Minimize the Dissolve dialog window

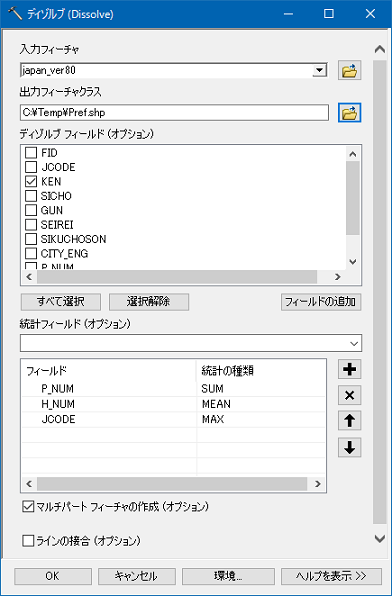coord(288,14)
